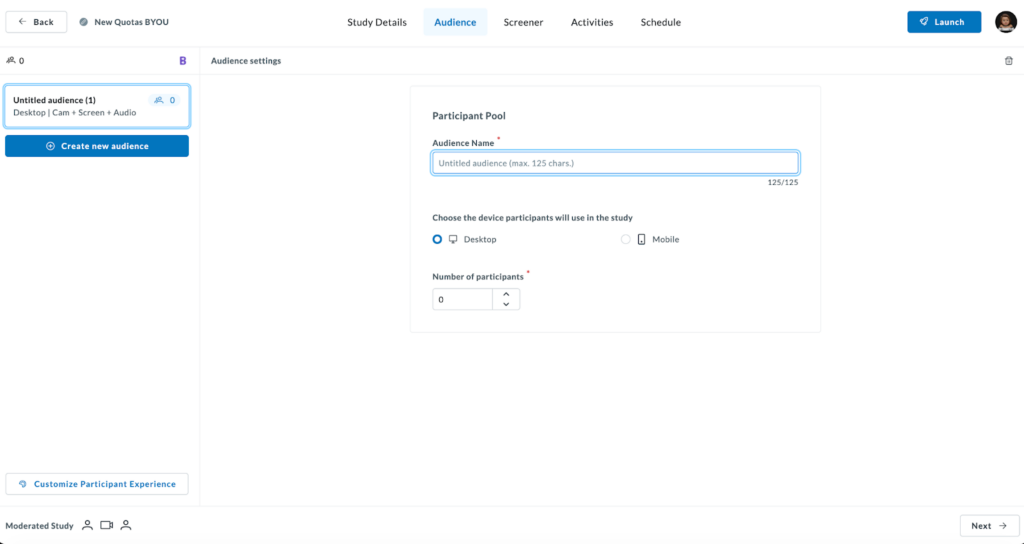Open the Study Details tab
Screen dimensions: 1024x544
377,22
